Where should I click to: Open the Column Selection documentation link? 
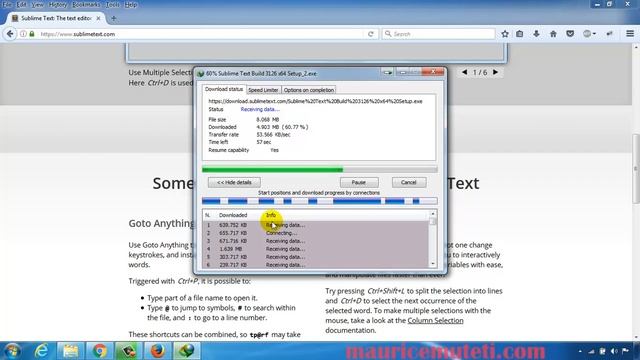[x=435, y=320]
